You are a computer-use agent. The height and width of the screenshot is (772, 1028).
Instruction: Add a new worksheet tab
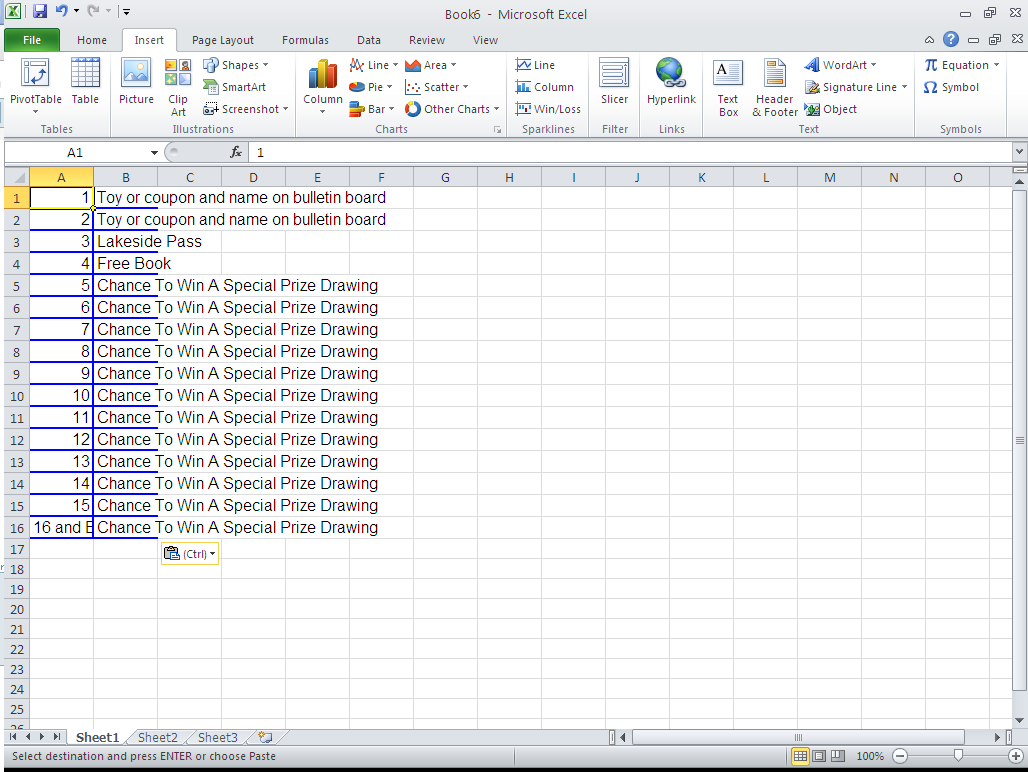coord(265,737)
